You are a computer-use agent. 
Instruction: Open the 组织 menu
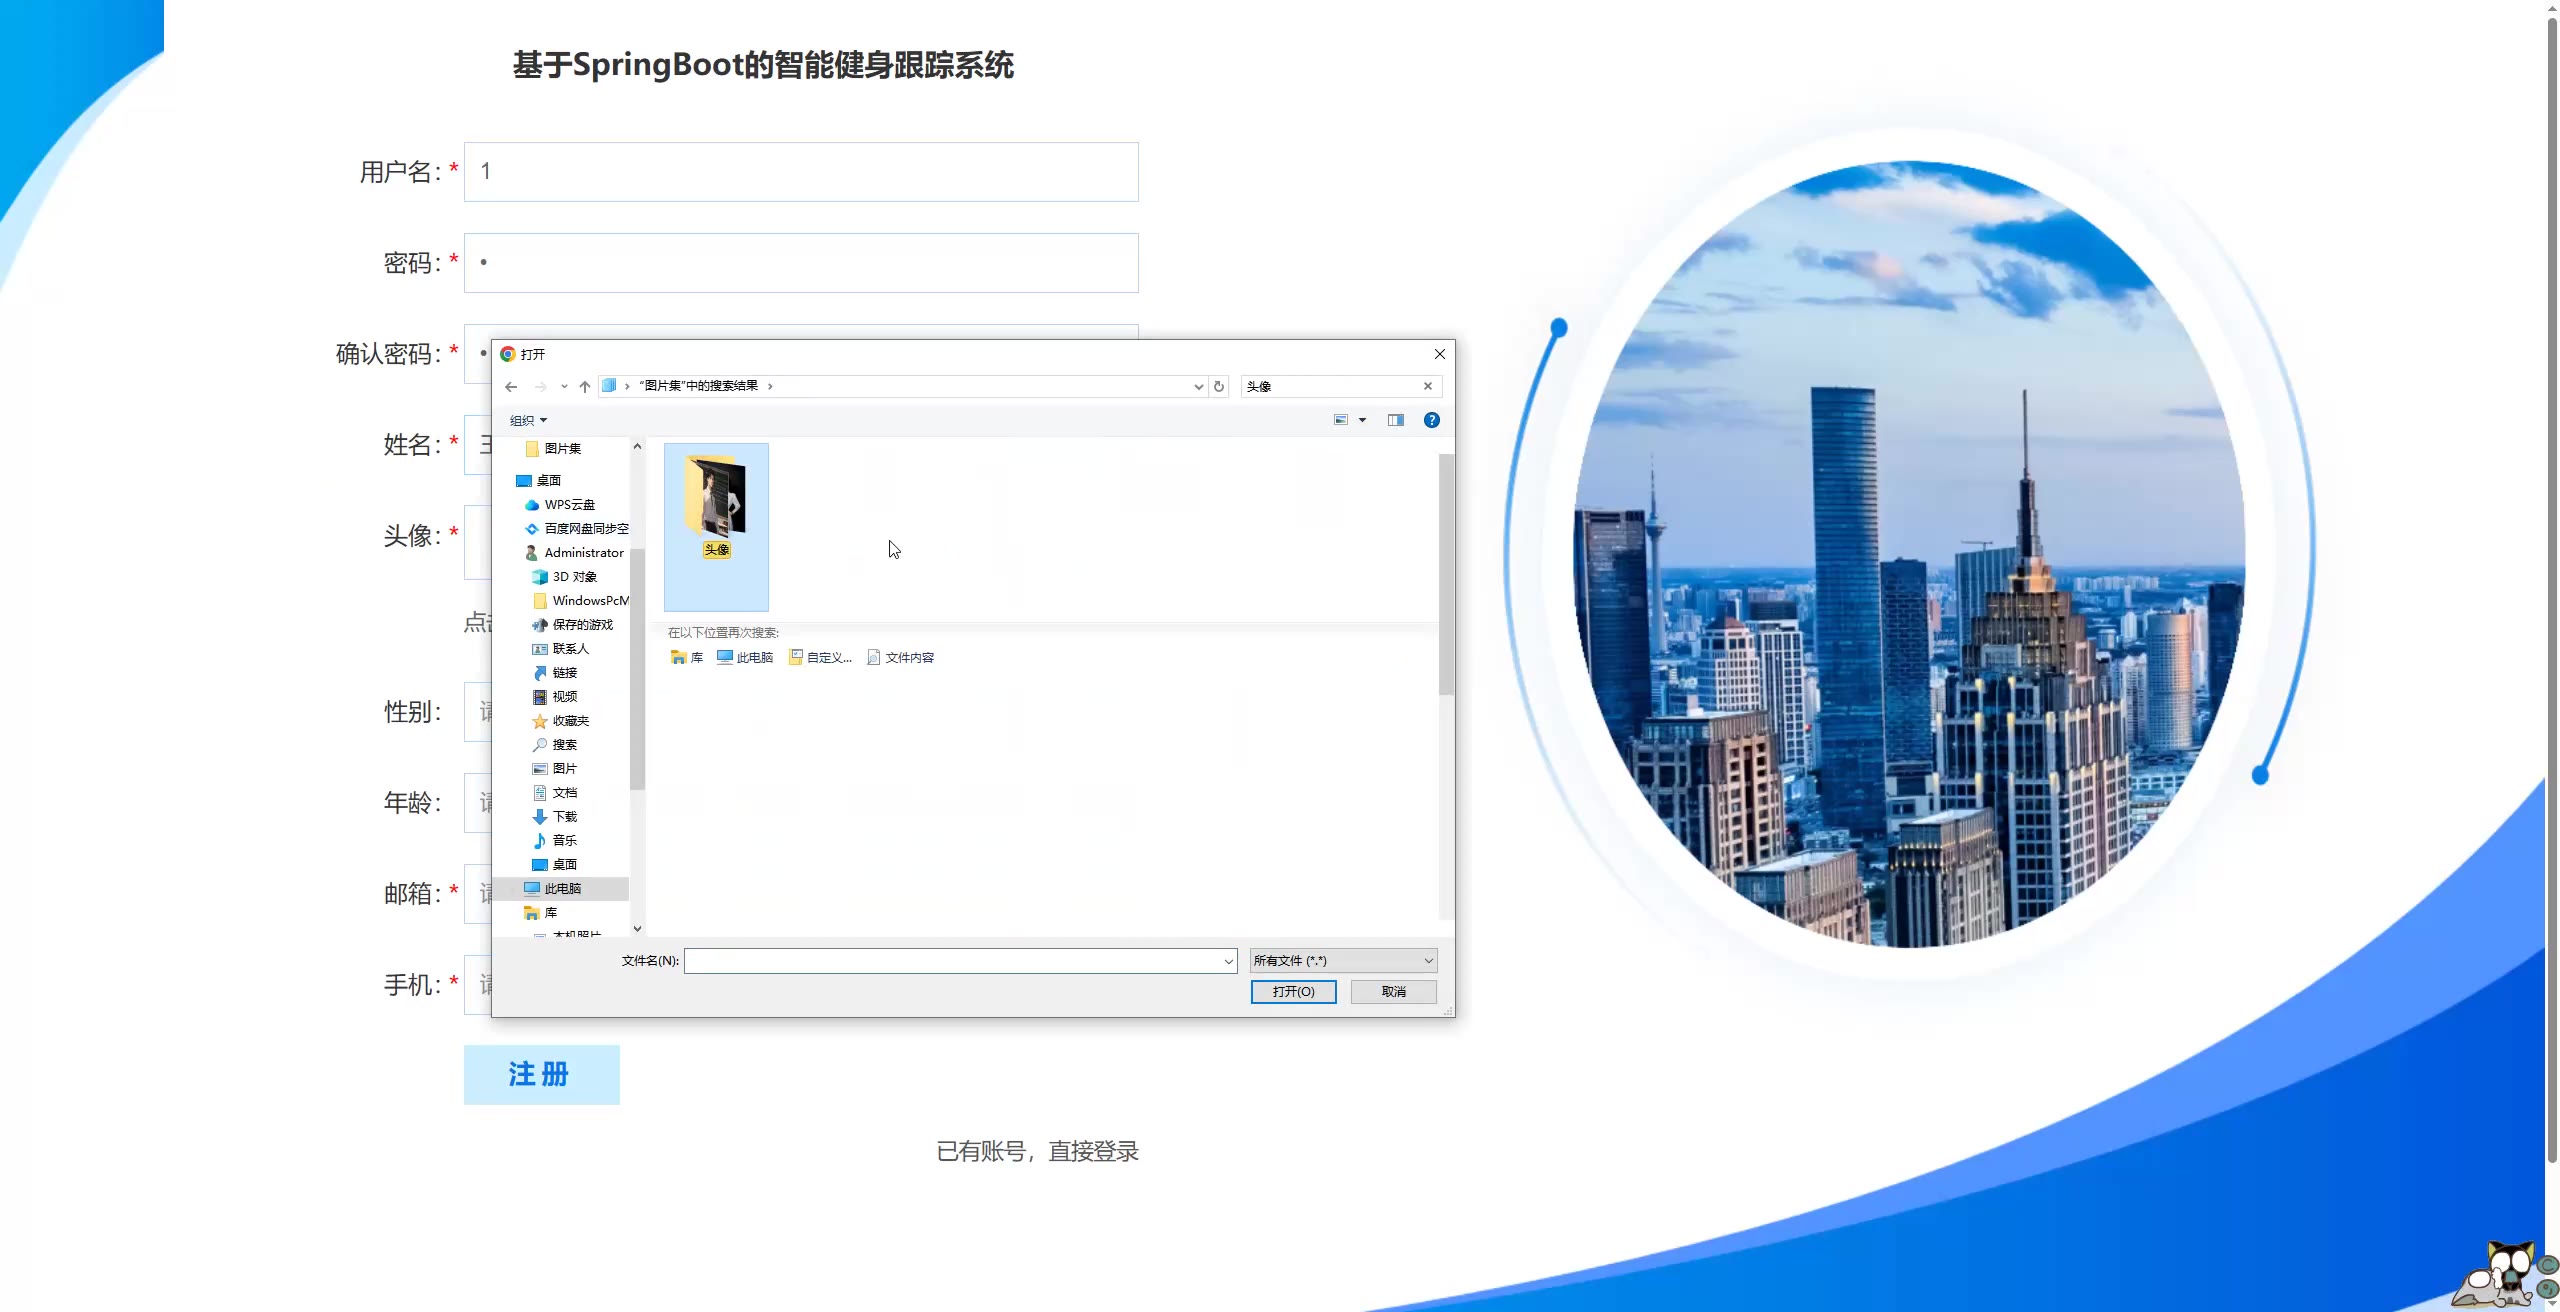(528, 420)
